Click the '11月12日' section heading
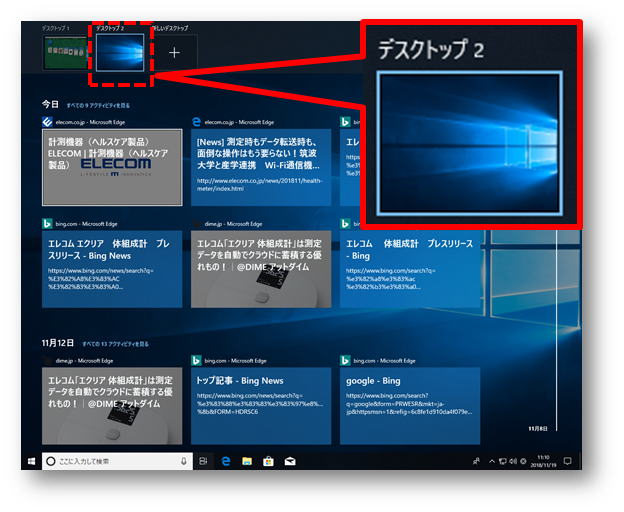Screen dimensions: 624x512 [58, 343]
